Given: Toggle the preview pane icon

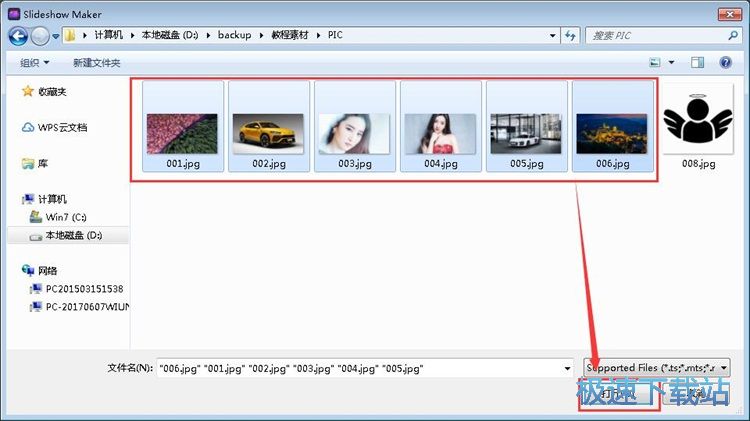Looking at the screenshot, I should 697,62.
